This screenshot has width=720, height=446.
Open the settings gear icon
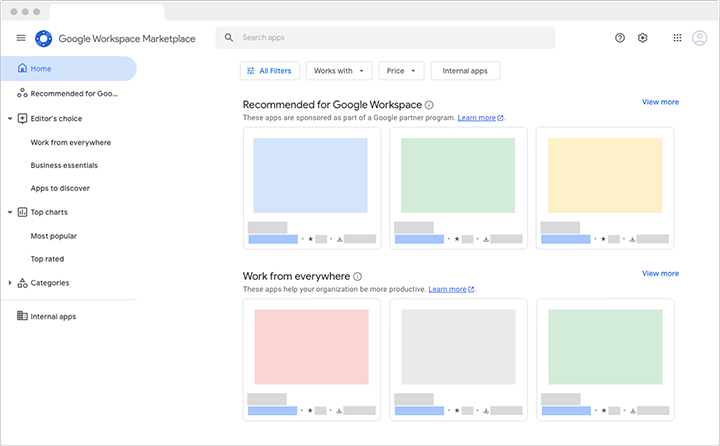click(x=643, y=38)
